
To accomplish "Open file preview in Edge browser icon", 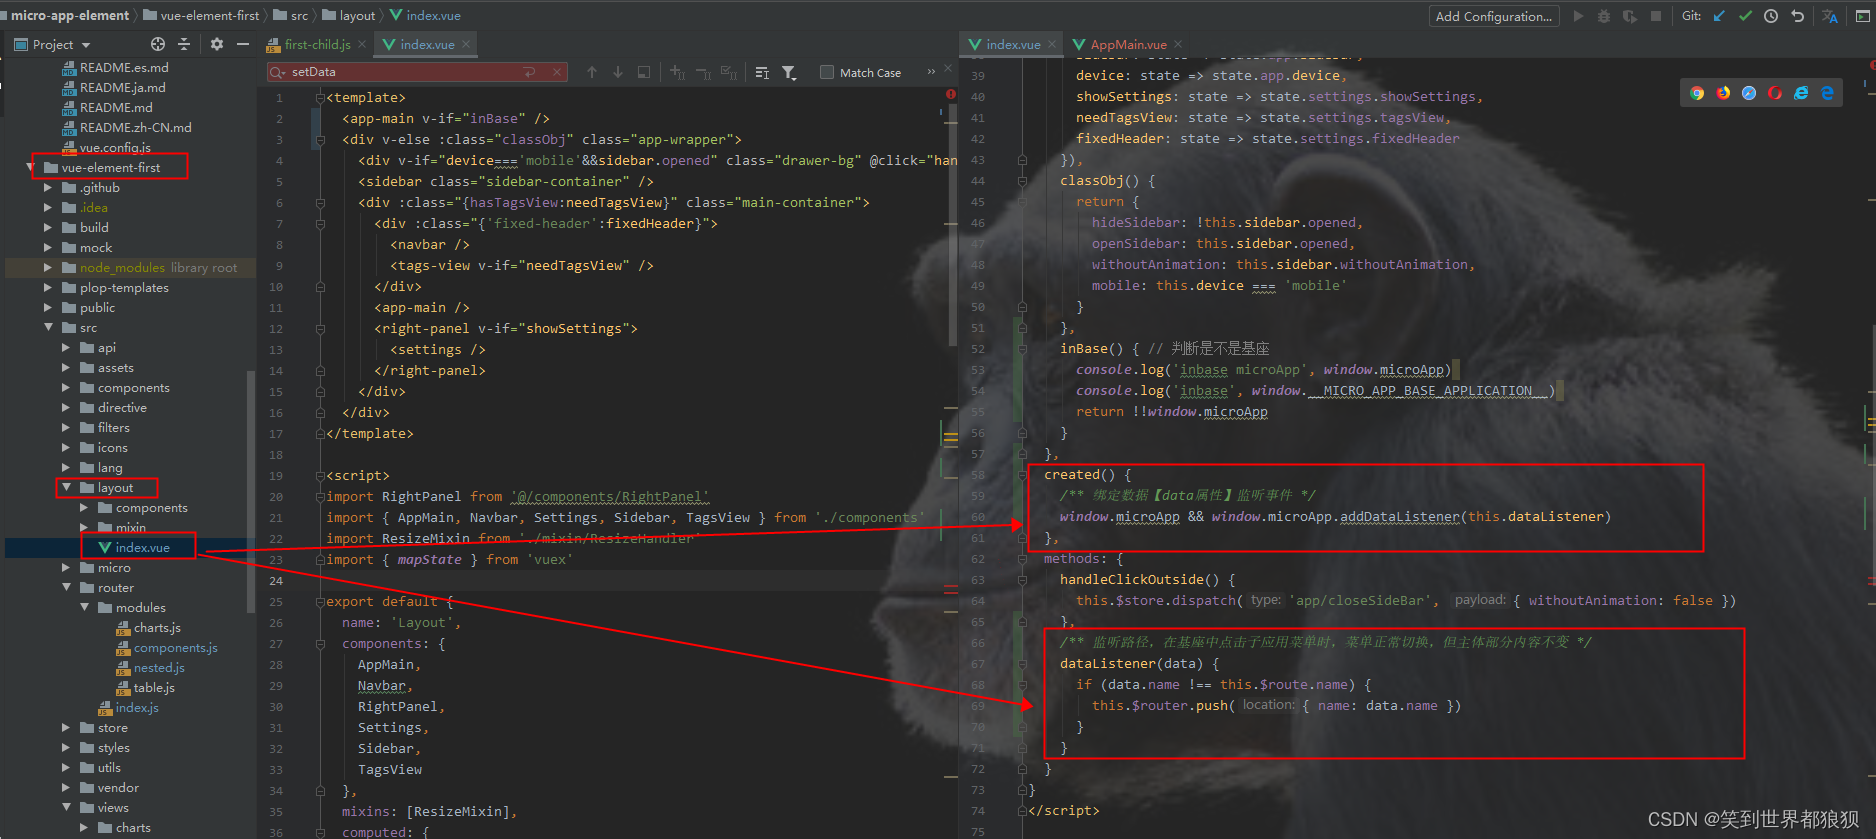I will 1827,93.
